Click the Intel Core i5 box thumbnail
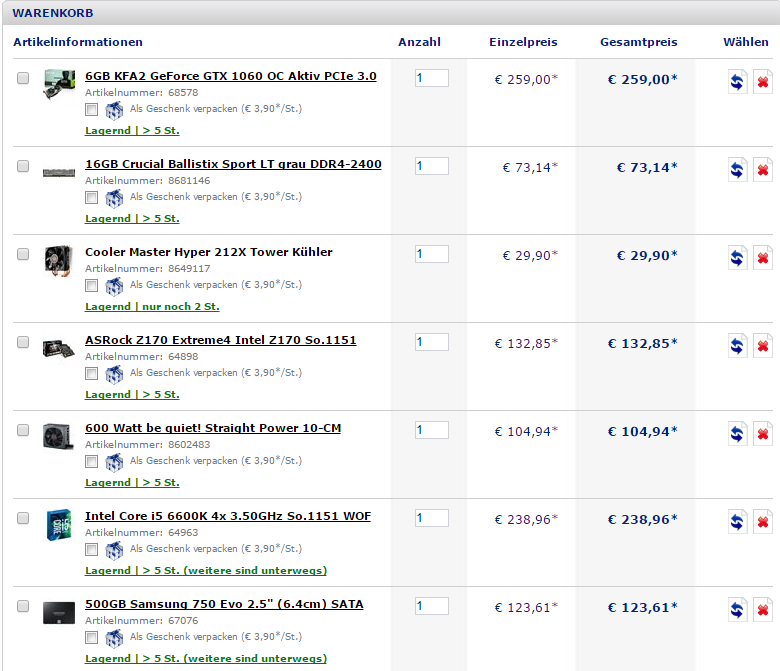Viewport: 780px width, 671px height. (x=59, y=525)
